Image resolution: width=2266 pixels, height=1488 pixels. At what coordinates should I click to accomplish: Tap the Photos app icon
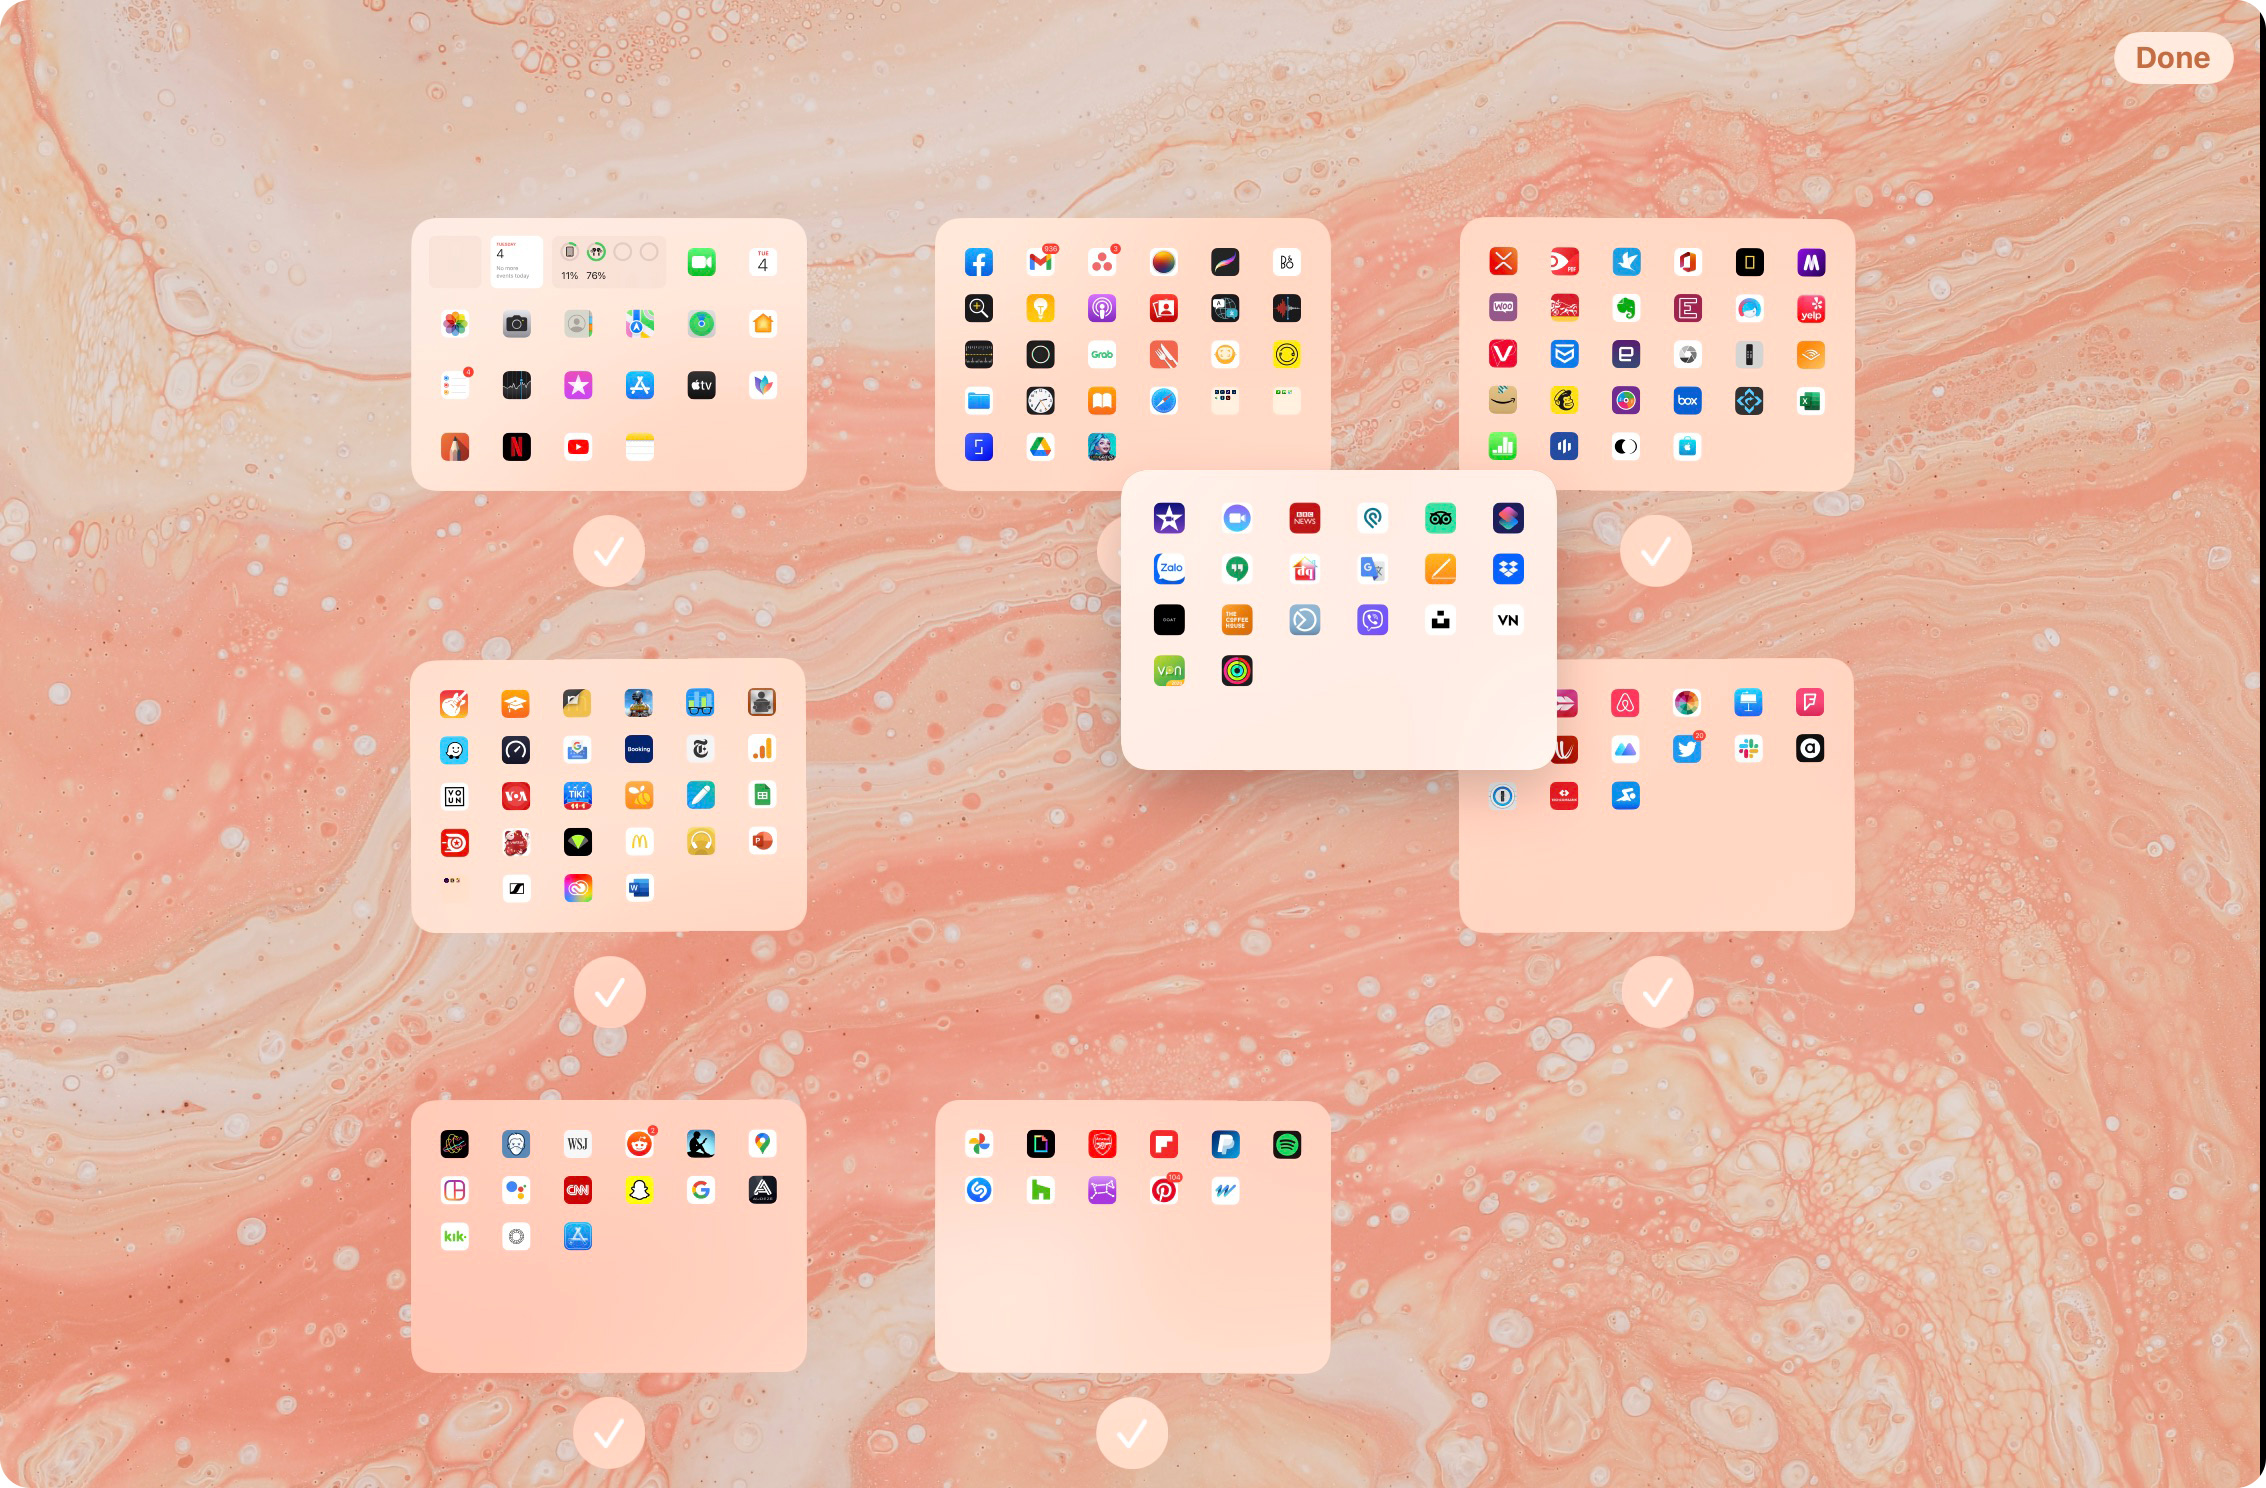[455, 324]
